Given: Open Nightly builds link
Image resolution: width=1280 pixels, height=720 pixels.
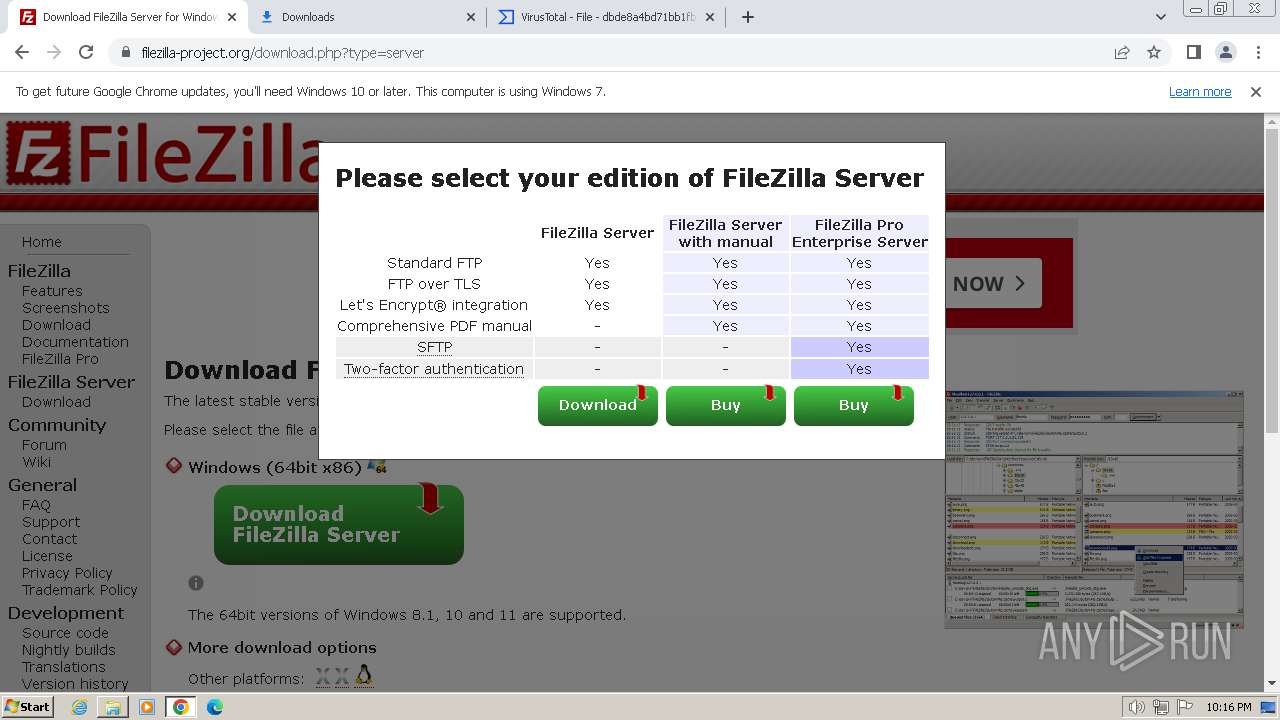Looking at the screenshot, I should click(68, 650).
